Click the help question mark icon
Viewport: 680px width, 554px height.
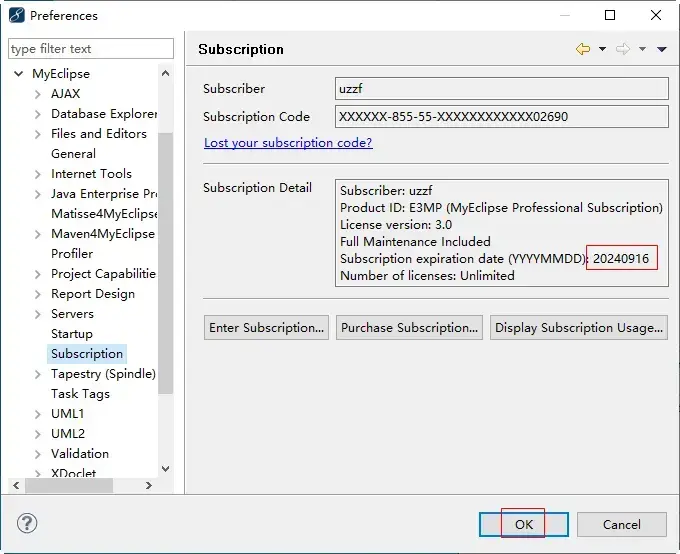tap(27, 523)
